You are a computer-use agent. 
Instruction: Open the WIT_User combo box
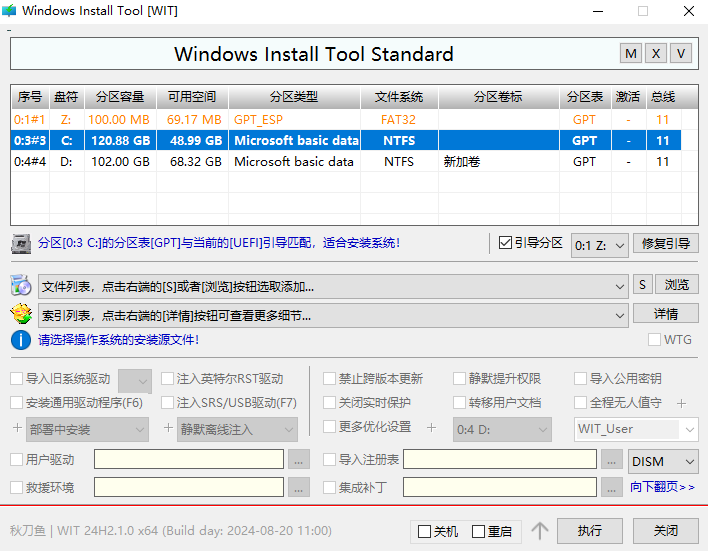click(636, 430)
